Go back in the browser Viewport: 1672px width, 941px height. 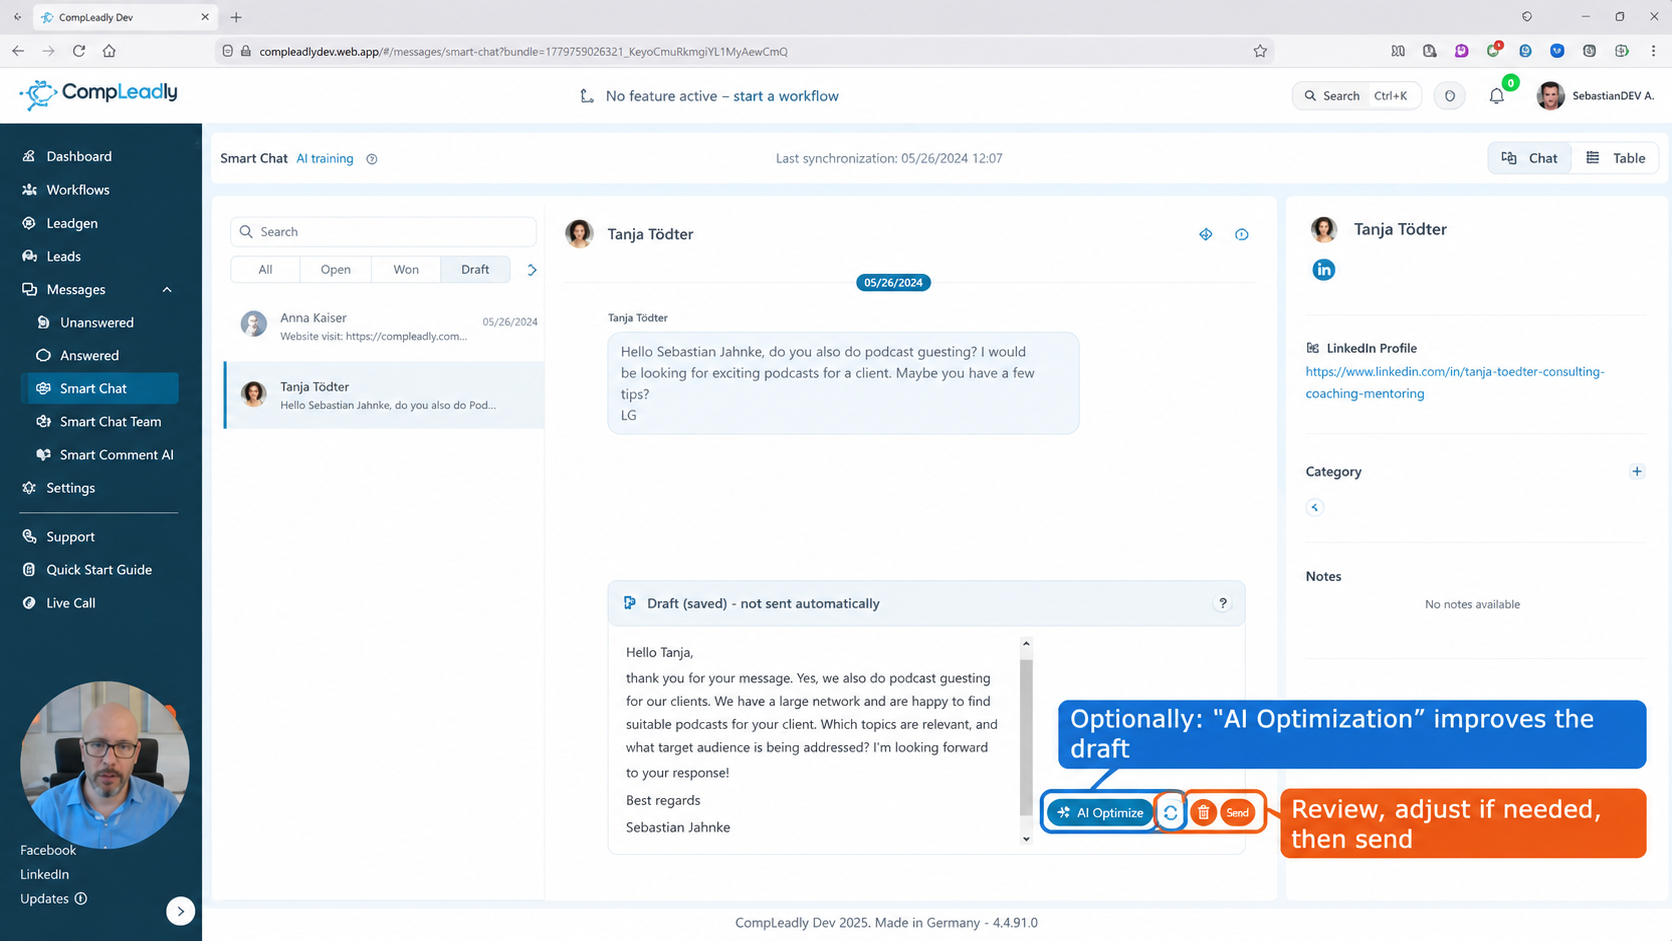tap(18, 51)
